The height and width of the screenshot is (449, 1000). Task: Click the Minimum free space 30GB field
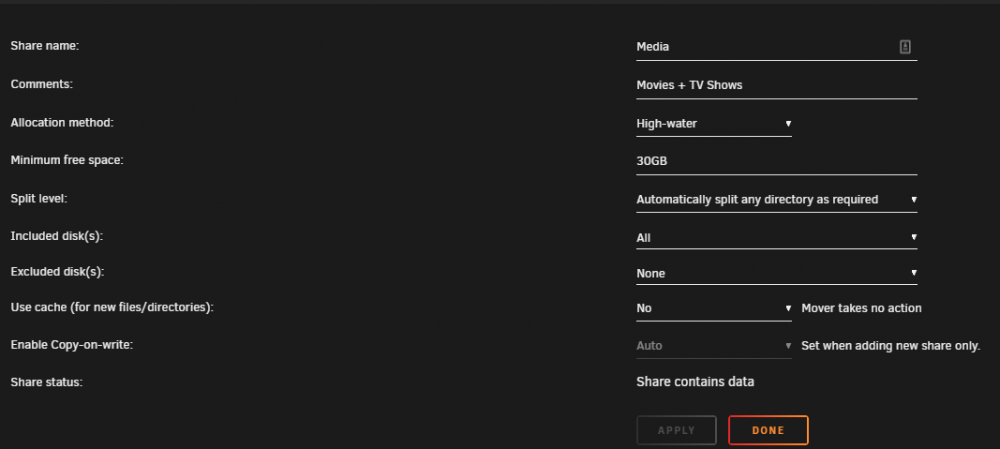coord(776,161)
